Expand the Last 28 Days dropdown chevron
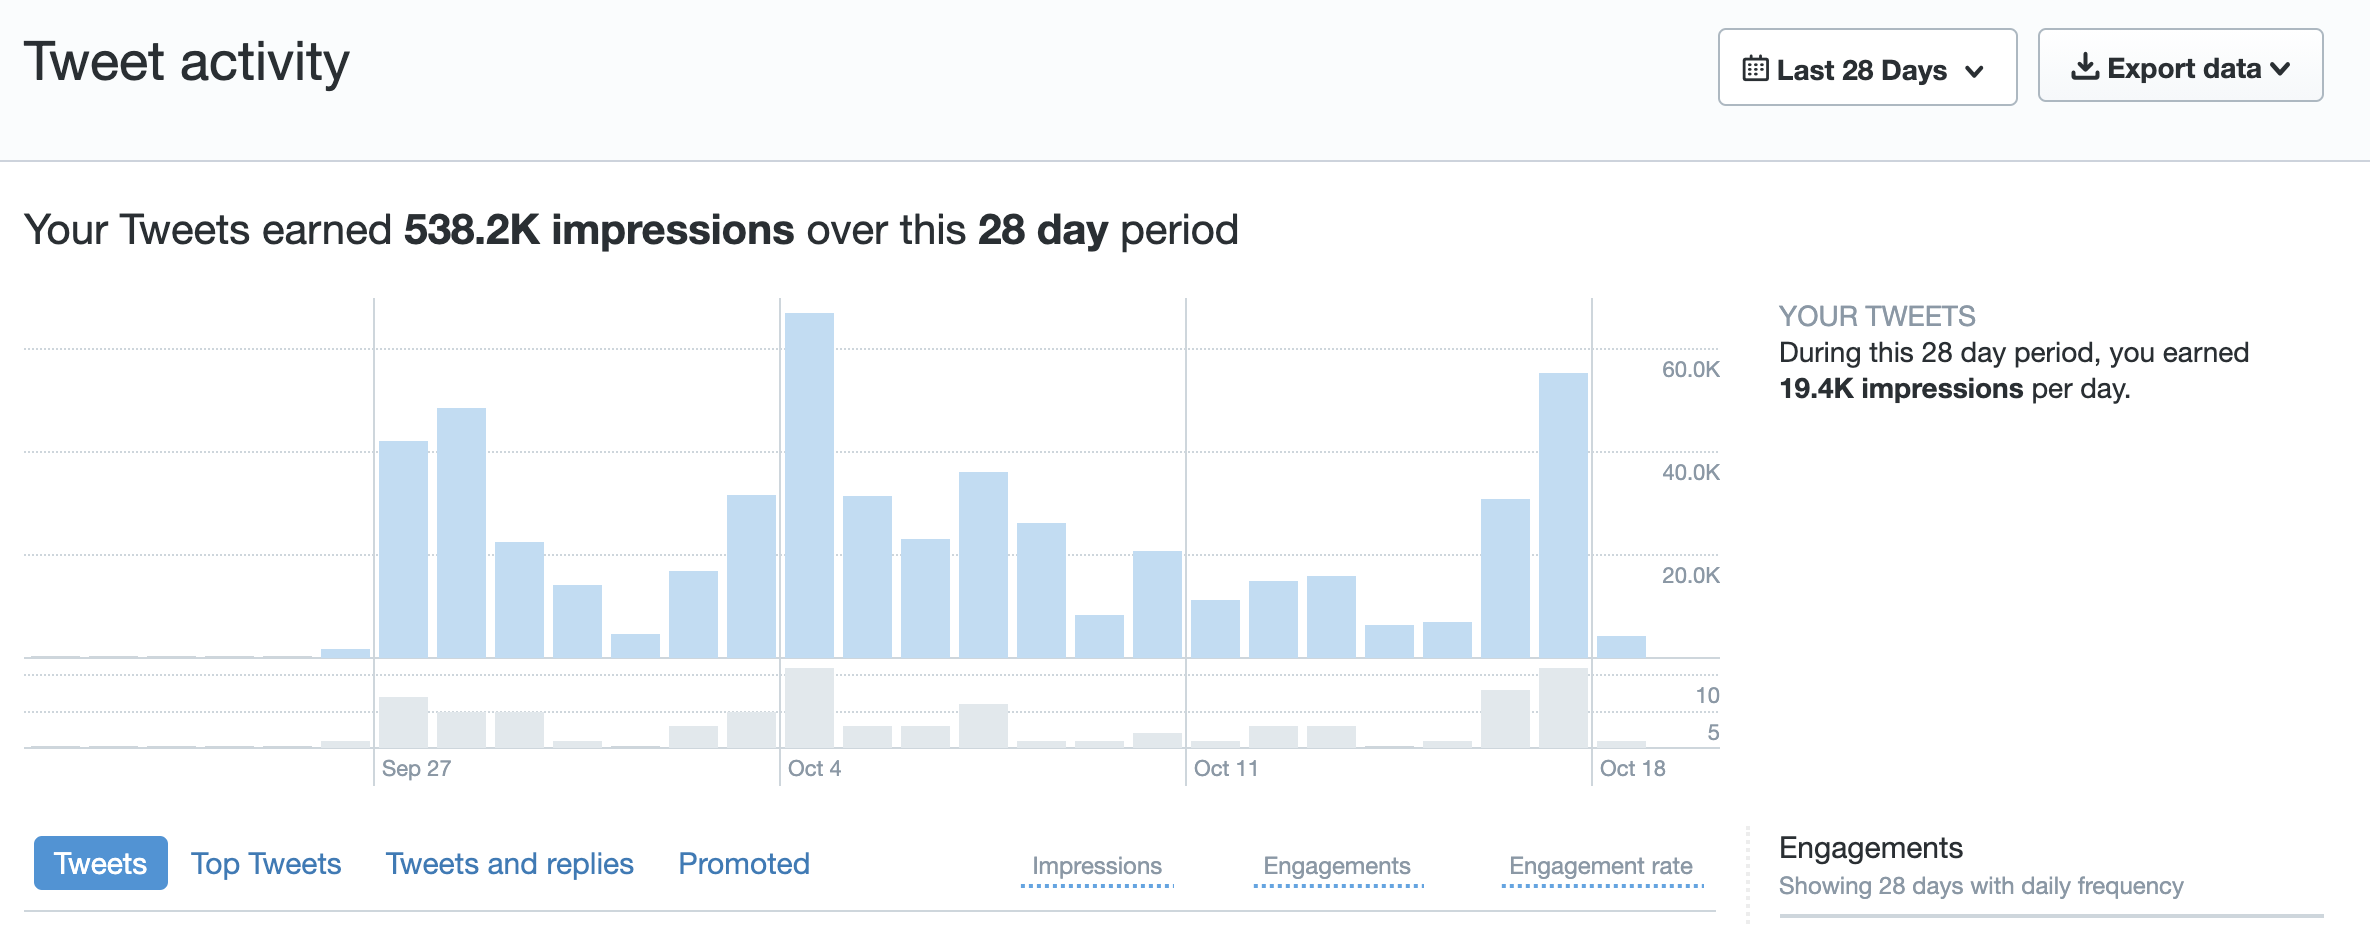The image size is (2370, 926). click(x=1974, y=72)
